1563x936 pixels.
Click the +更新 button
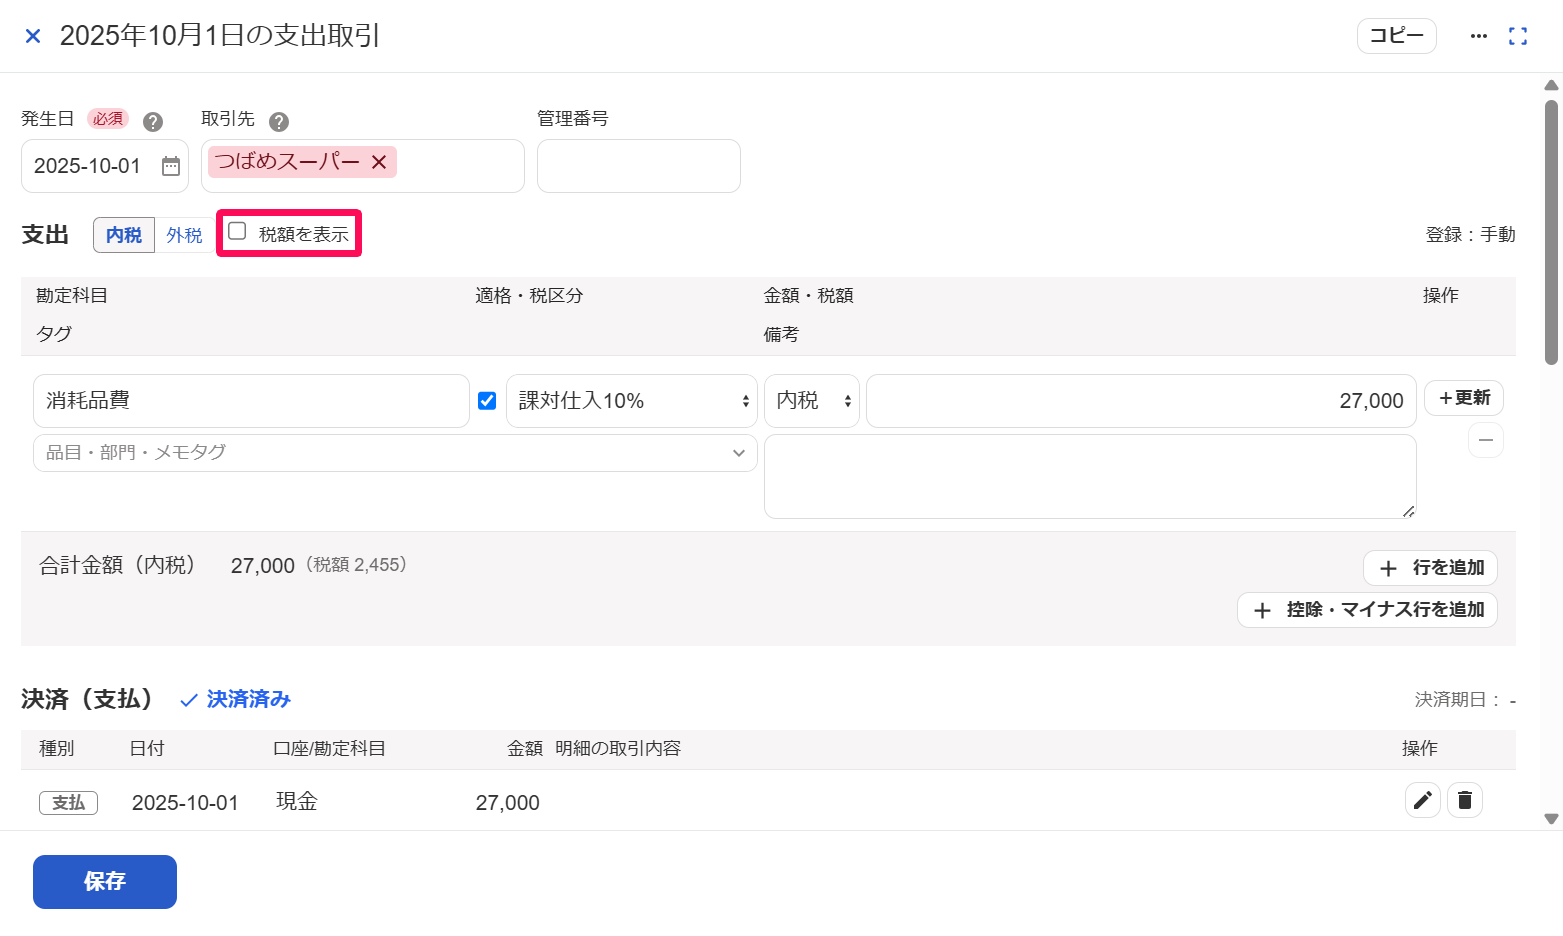(x=1464, y=398)
